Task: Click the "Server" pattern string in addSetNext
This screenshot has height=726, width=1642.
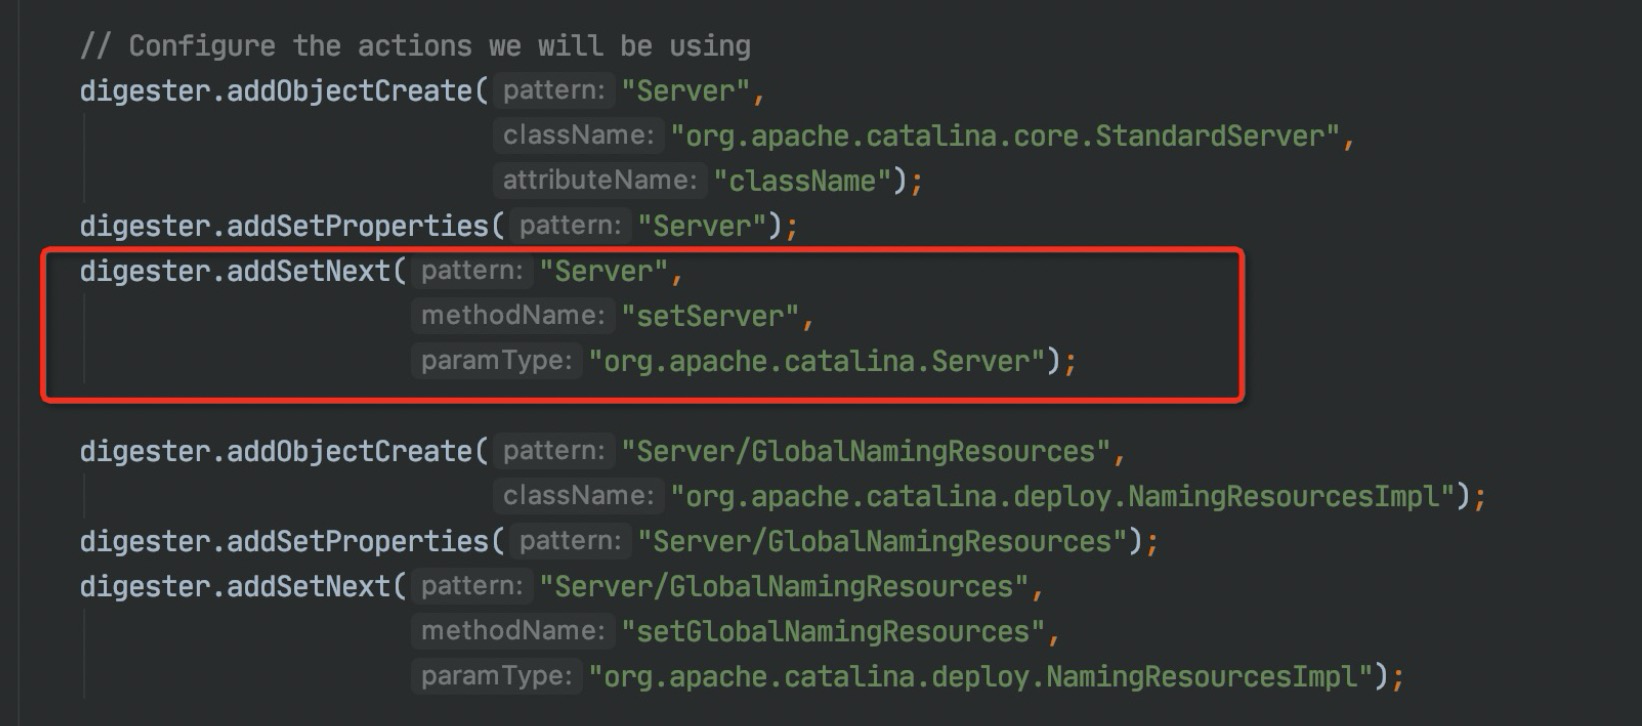Action: (x=603, y=271)
